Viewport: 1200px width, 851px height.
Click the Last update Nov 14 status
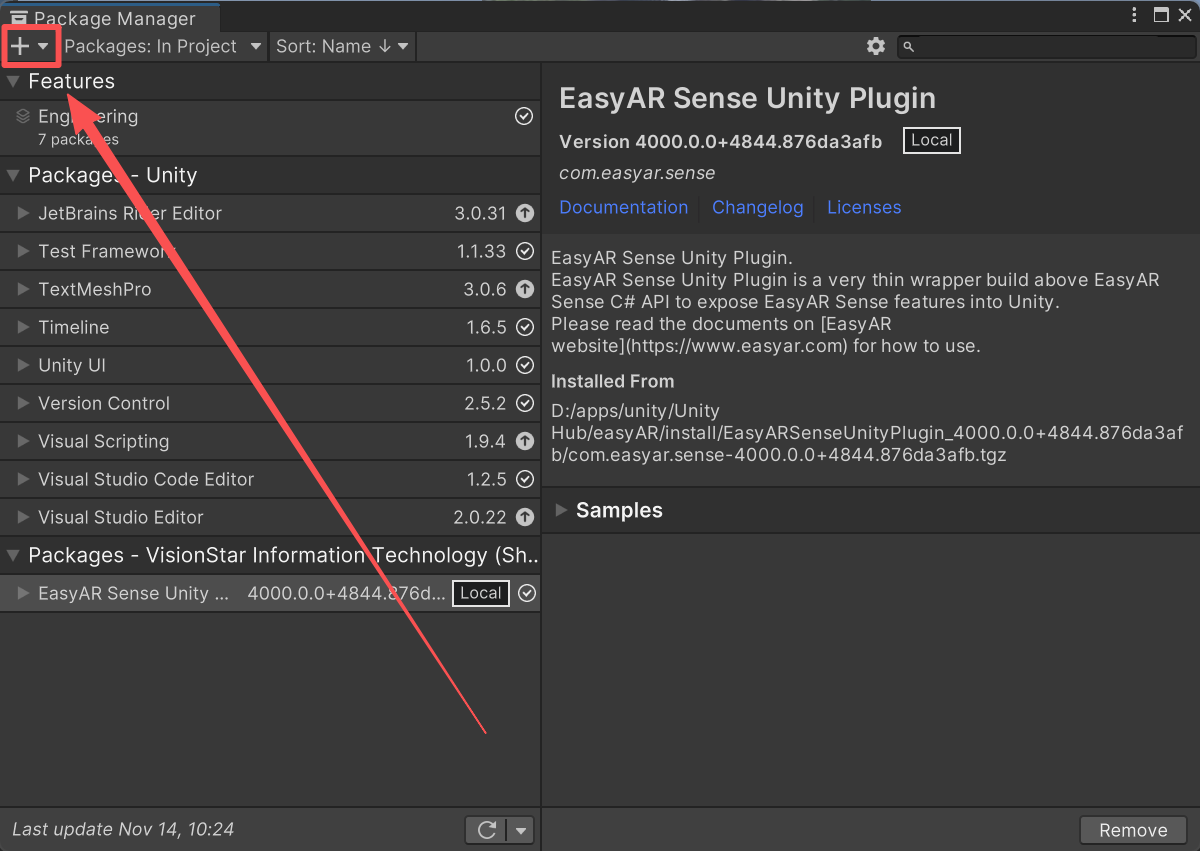[x=123, y=829]
